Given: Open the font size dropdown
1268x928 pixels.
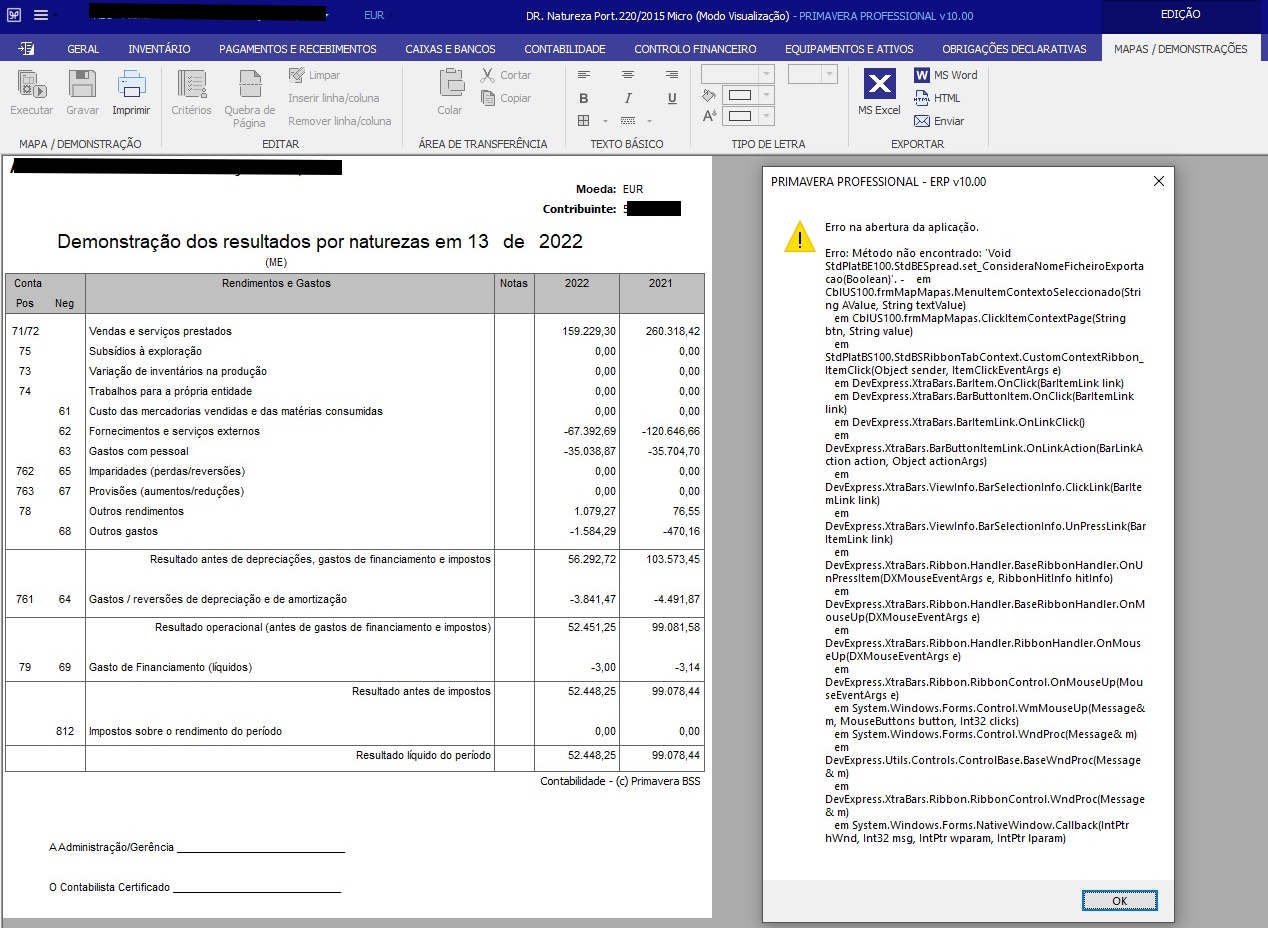Looking at the screenshot, I should [x=829, y=74].
